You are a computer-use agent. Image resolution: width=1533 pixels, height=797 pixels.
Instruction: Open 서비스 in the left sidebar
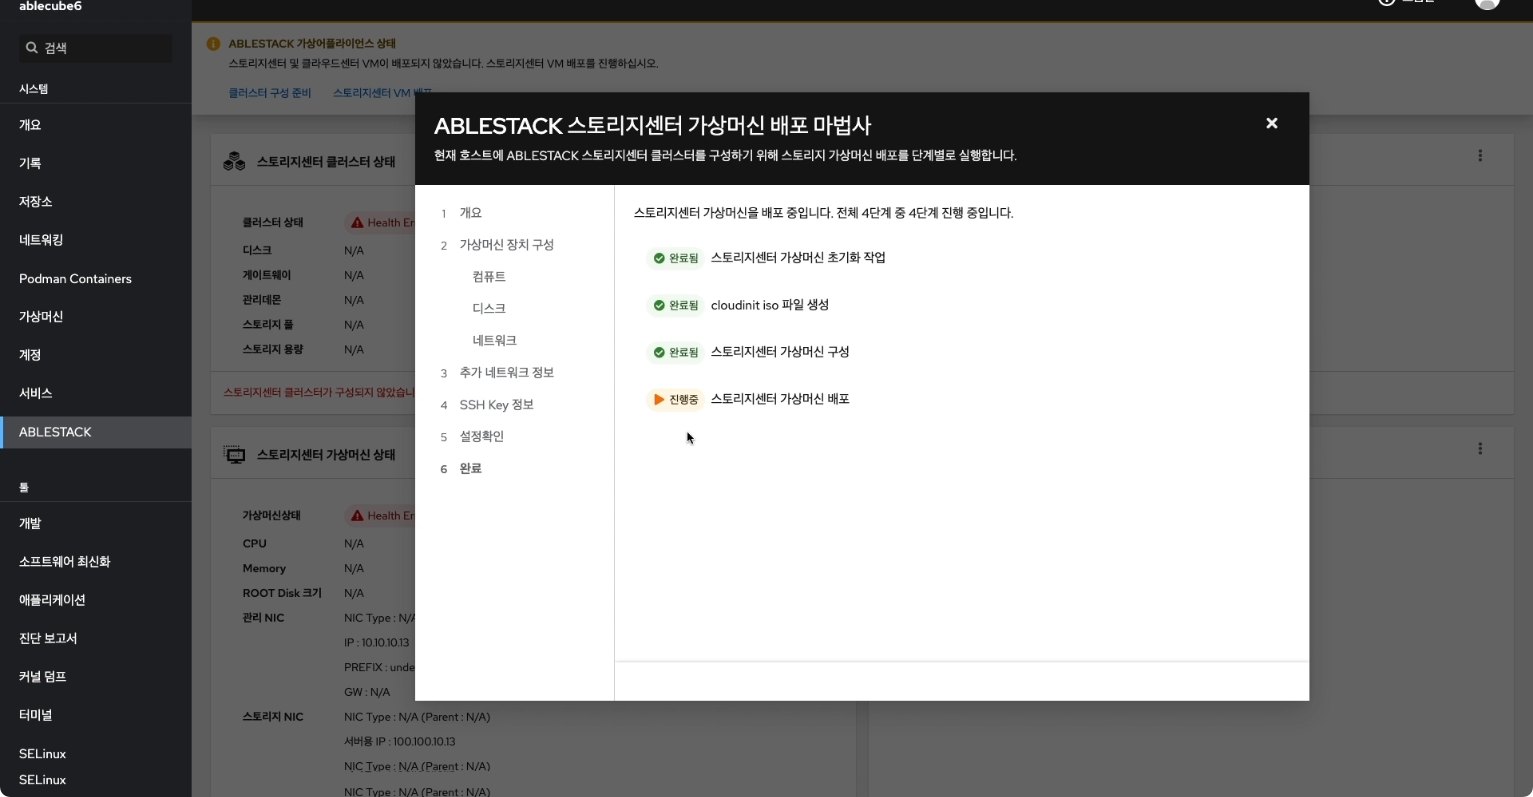click(x=95, y=394)
